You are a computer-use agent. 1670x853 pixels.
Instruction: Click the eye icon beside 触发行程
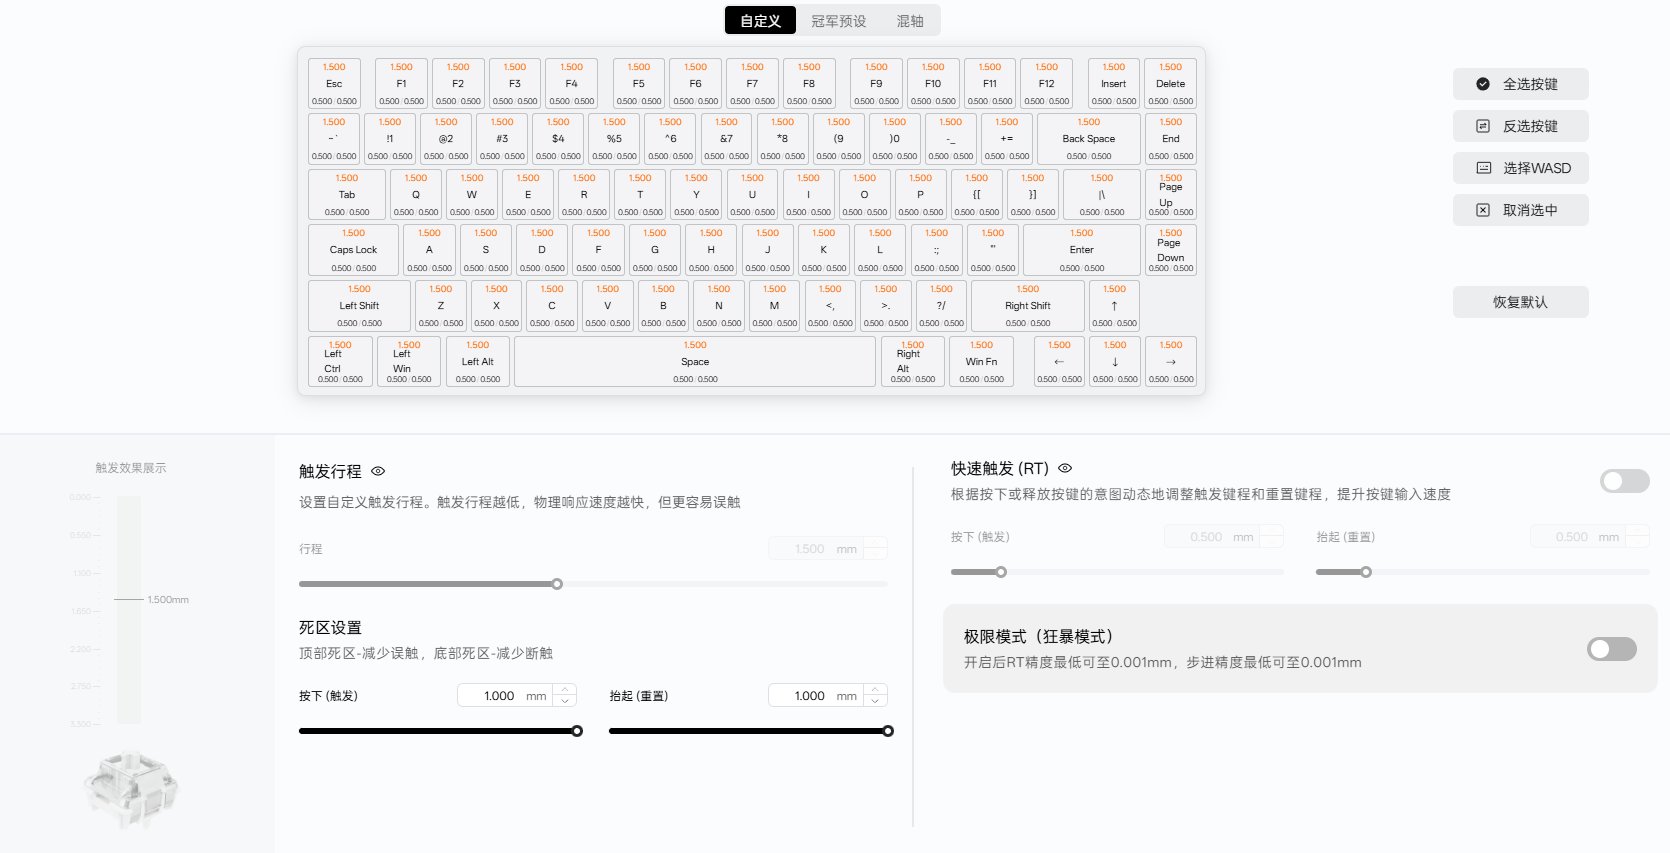tap(378, 471)
